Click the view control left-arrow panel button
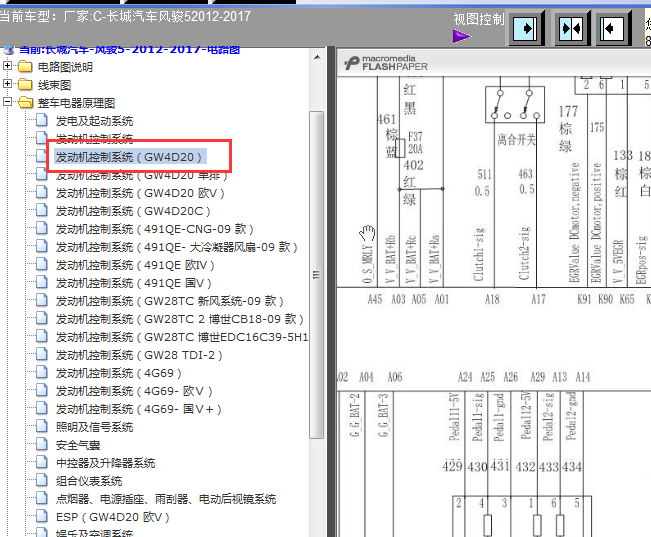 click(613, 29)
